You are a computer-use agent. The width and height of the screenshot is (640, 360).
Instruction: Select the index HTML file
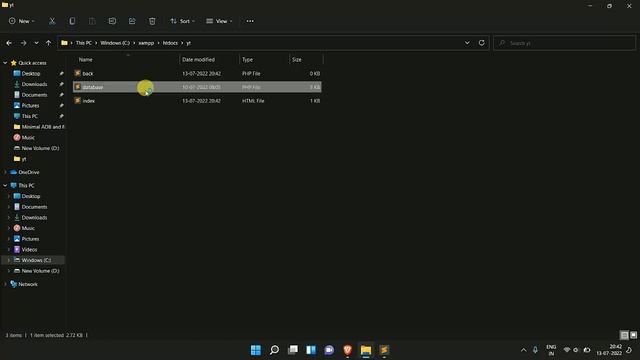(197, 101)
